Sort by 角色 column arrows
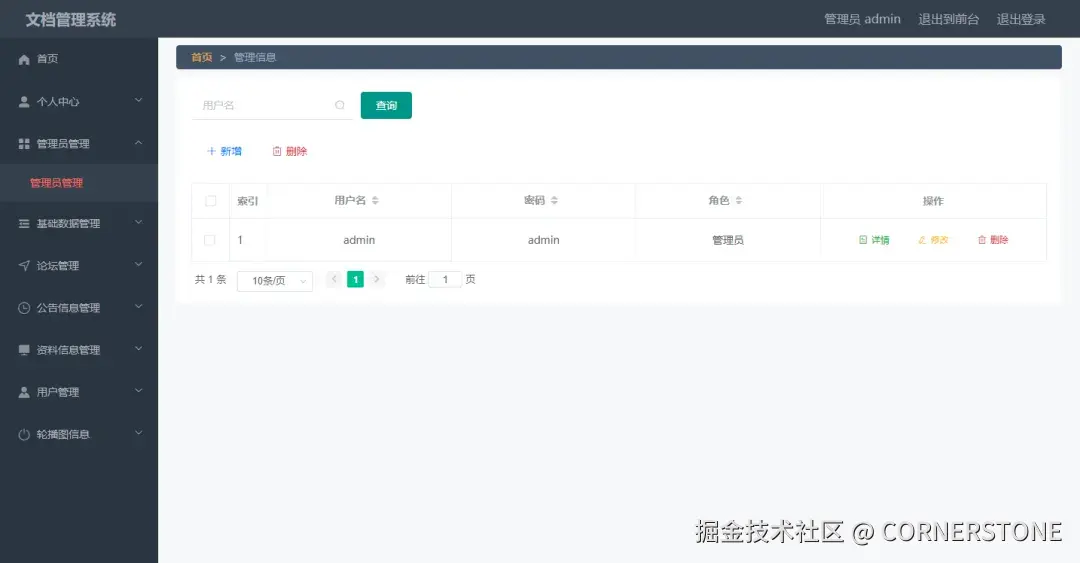The width and height of the screenshot is (1080, 563). click(738, 201)
